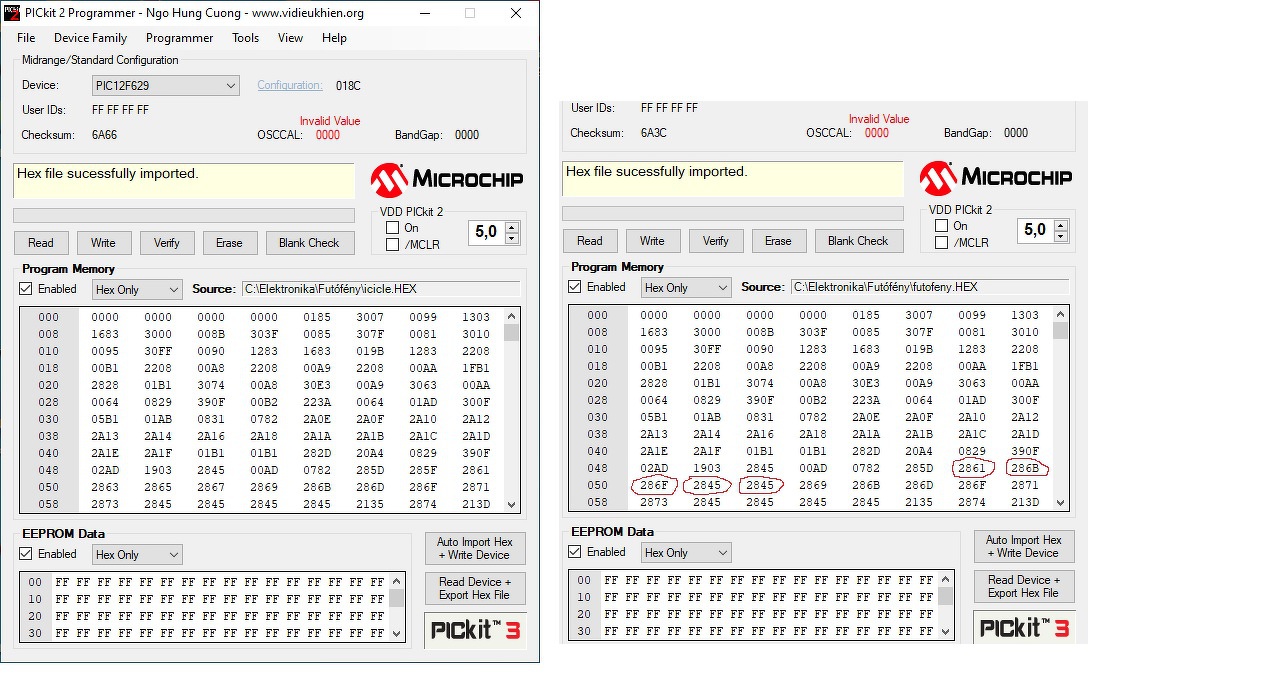Increase VDD voltage in left window
This screenshot has width=1276, height=686.
click(512, 228)
